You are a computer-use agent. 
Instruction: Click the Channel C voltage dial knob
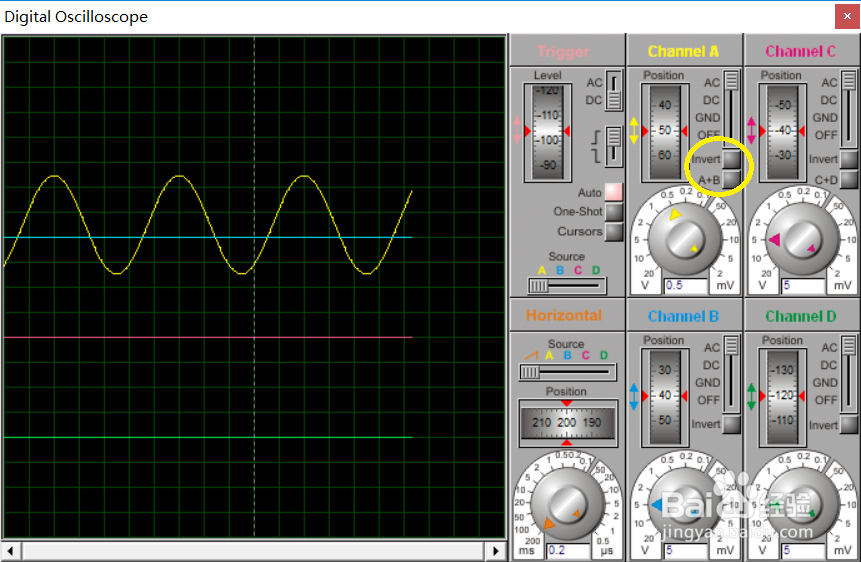(802, 240)
